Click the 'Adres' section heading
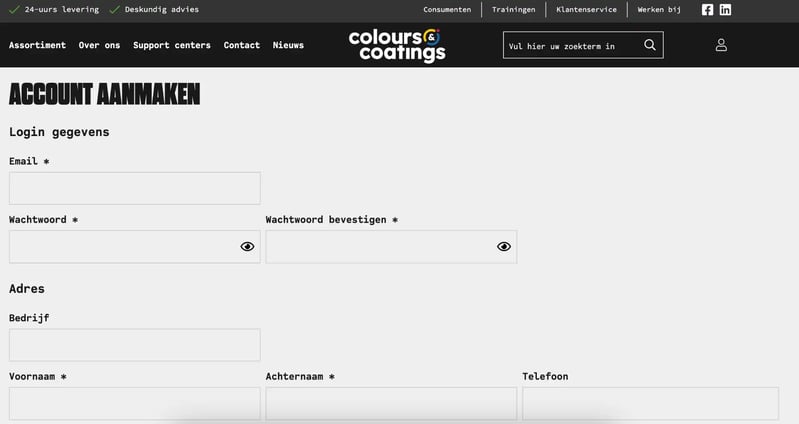 tap(26, 288)
